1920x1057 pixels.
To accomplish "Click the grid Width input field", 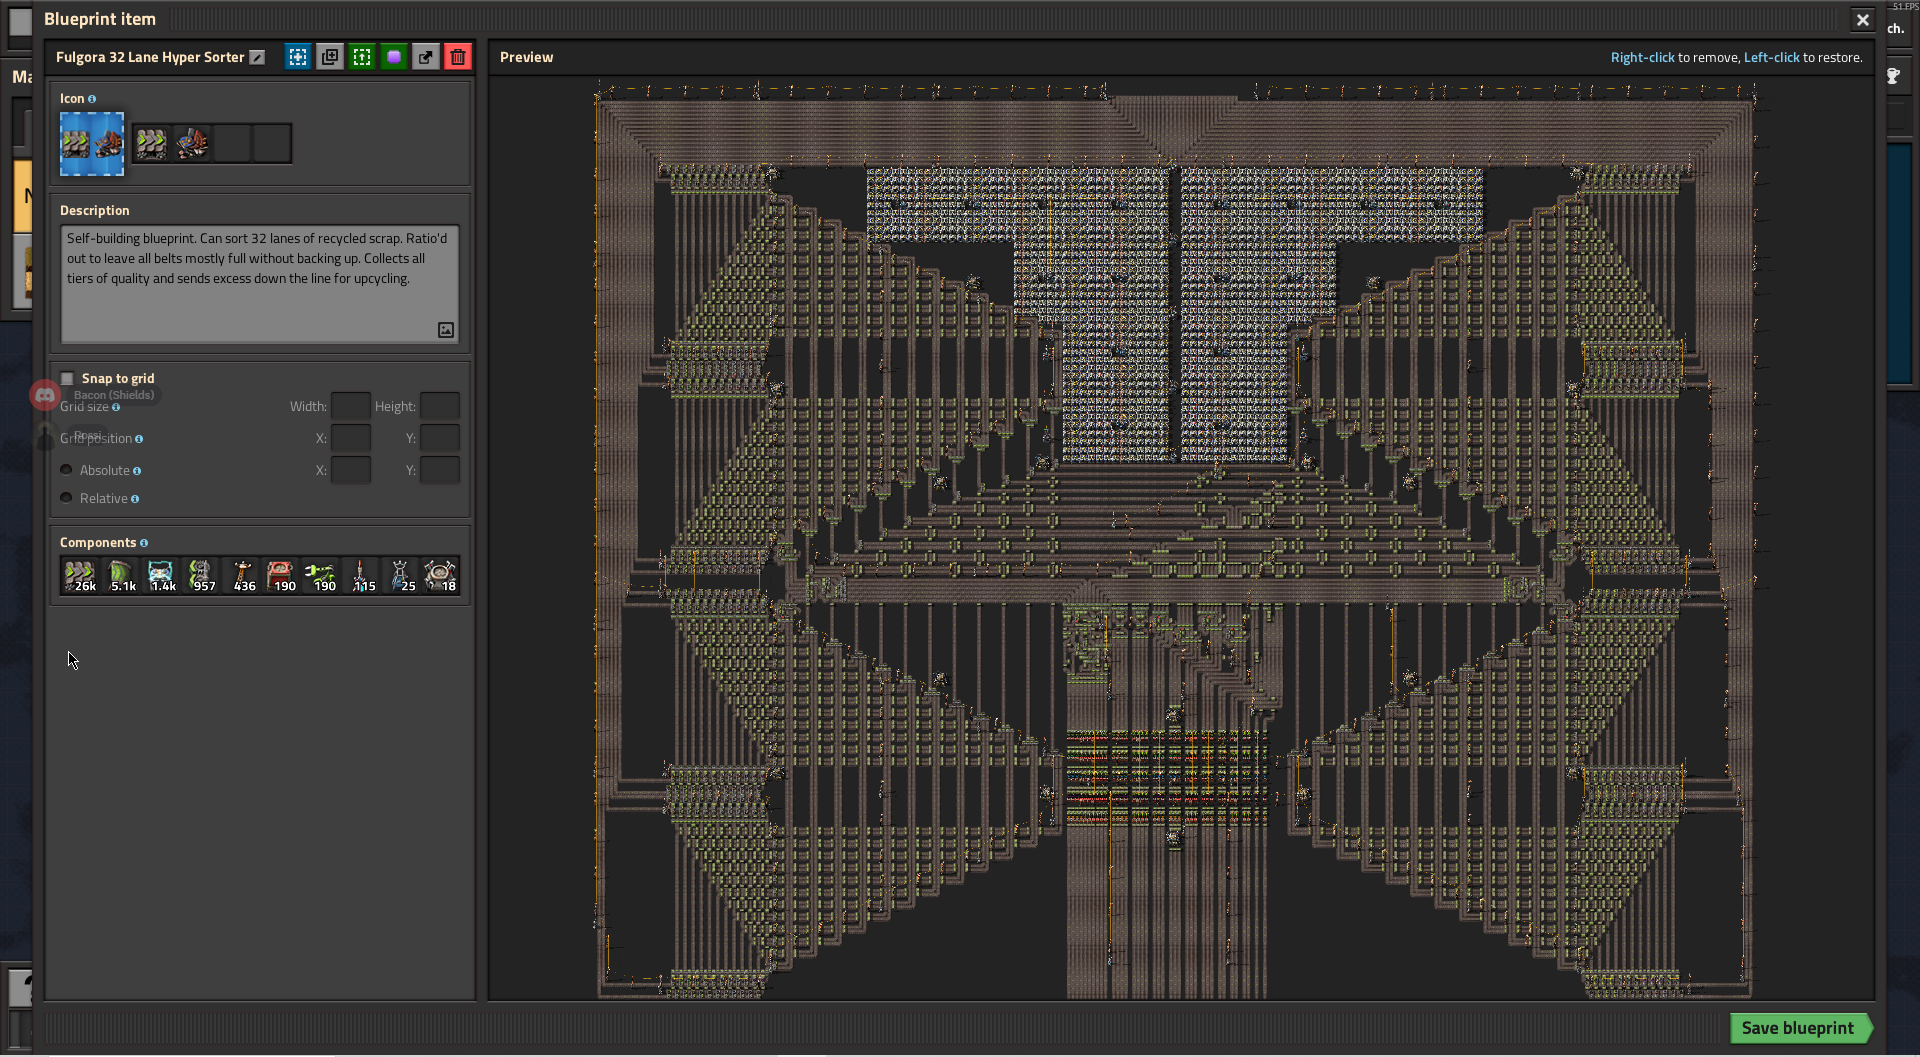I will [x=351, y=406].
